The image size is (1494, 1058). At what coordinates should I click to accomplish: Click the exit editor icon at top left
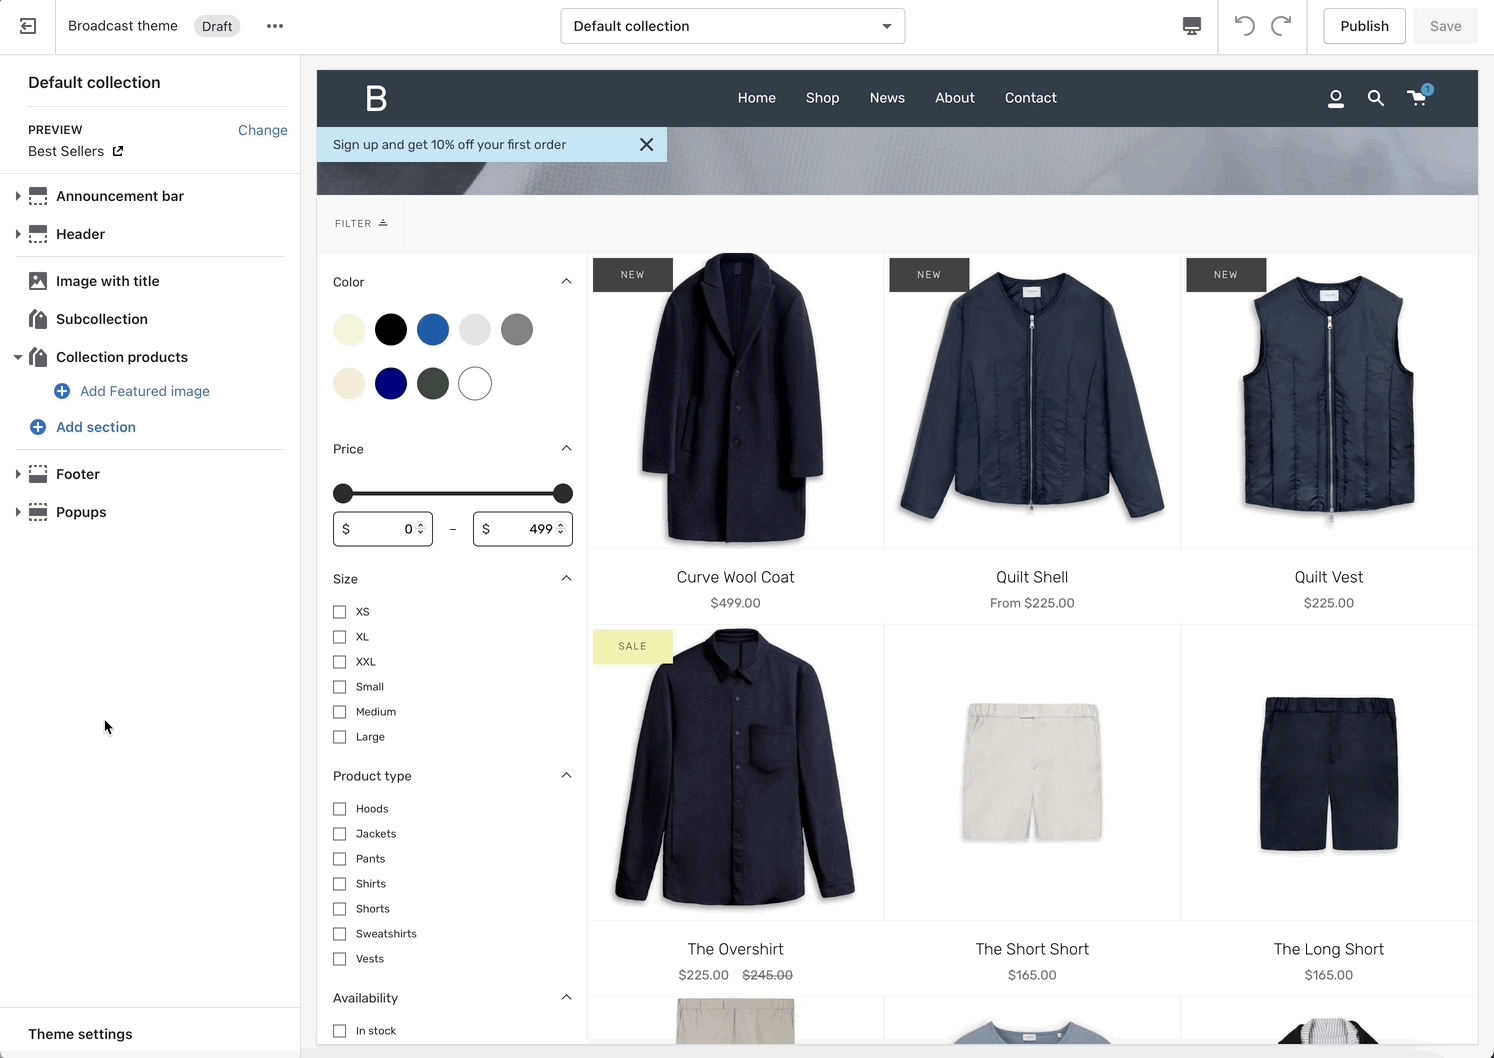(28, 26)
